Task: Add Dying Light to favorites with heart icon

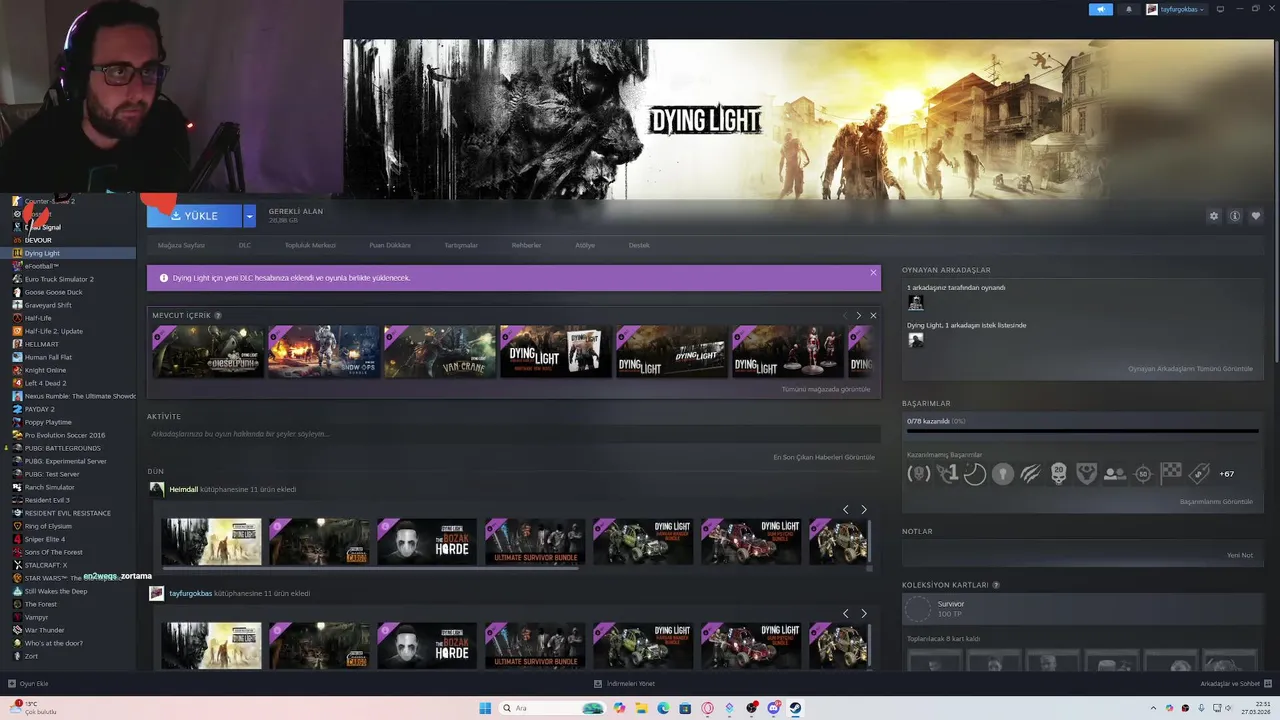Action: [x=1256, y=216]
